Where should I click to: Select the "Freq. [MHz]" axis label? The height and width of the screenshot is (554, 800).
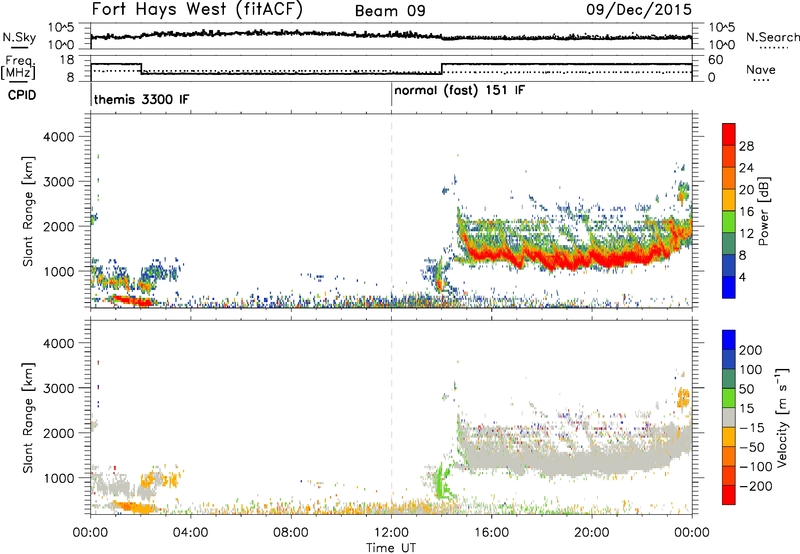coord(19,68)
